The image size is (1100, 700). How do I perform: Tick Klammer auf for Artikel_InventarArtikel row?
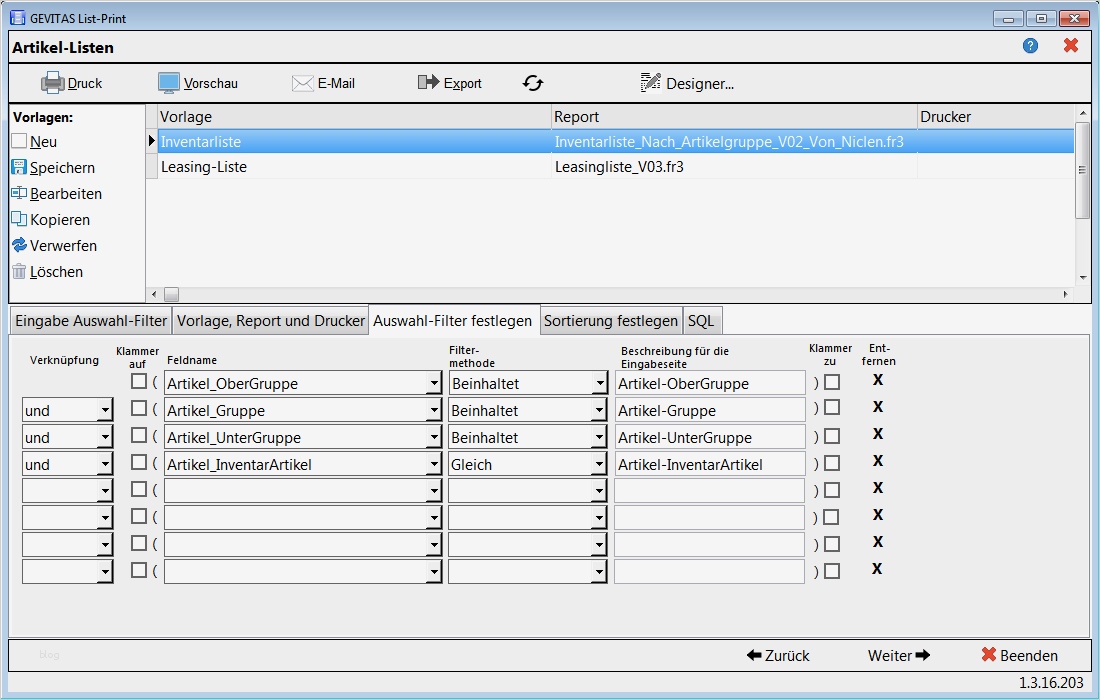[139, 462]
